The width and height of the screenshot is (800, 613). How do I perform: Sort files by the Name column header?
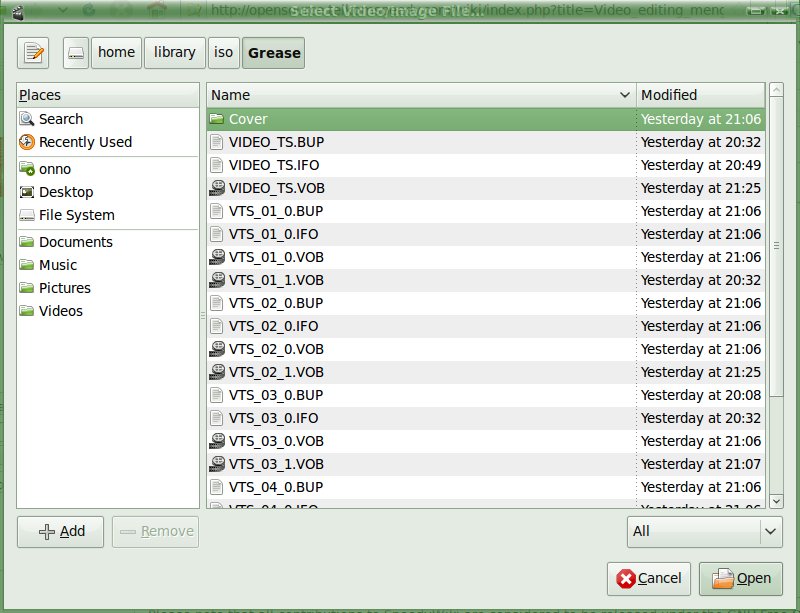pyautogui.click(x=420, y=95)
